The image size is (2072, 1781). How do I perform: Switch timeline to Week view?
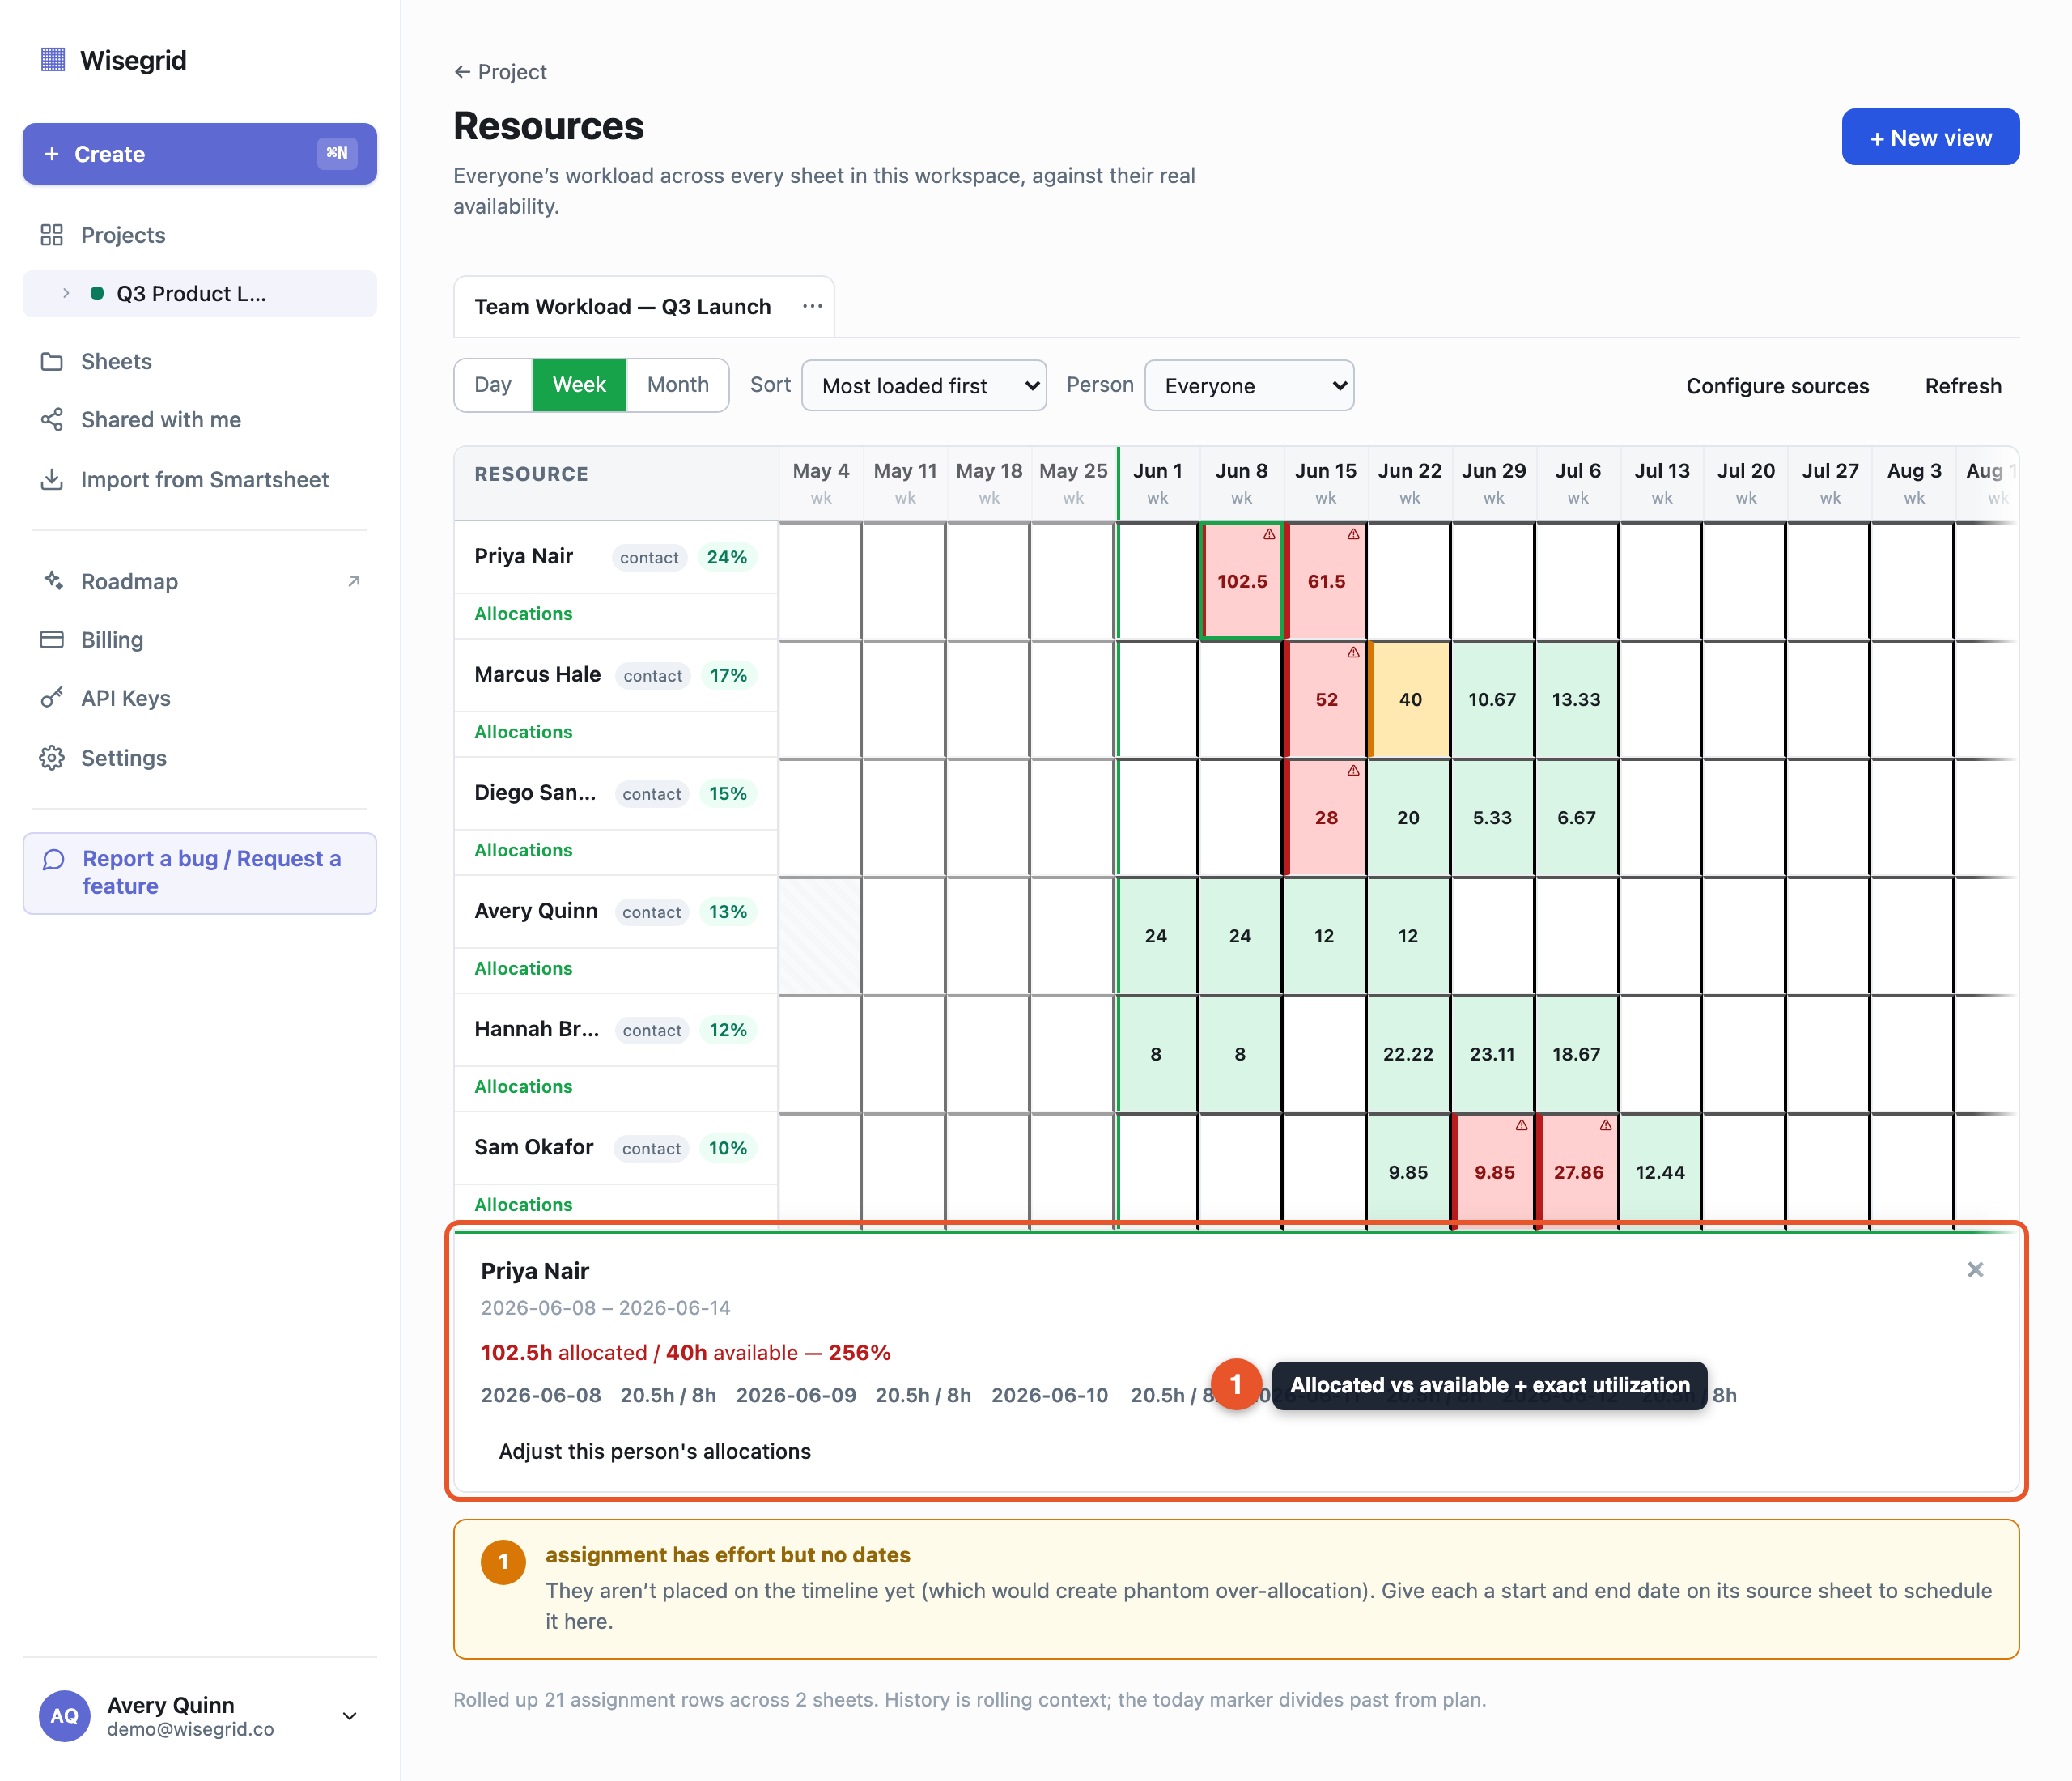point(579,385)
